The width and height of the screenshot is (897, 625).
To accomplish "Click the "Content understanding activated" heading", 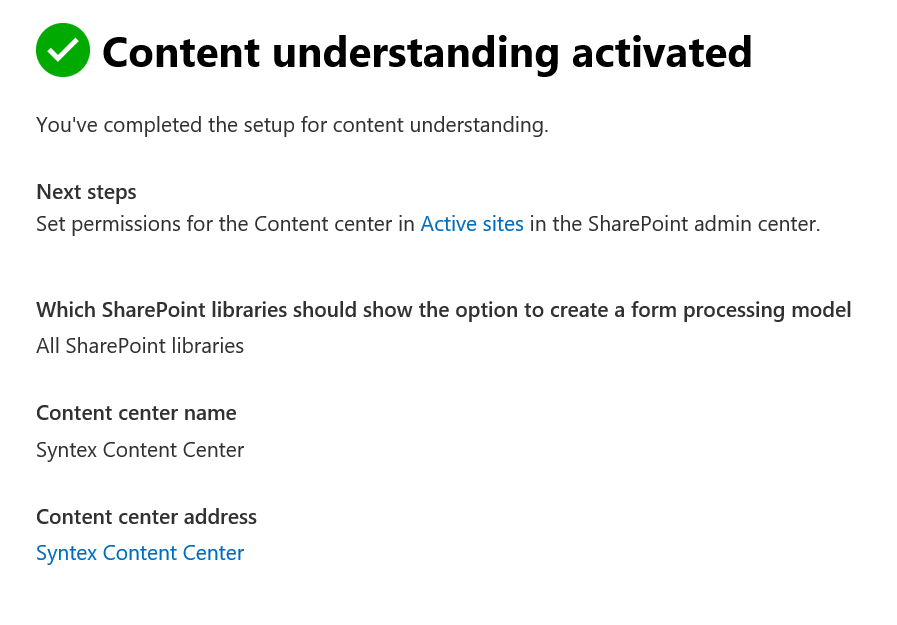I will pyautogui.click(x=427, y=52).
